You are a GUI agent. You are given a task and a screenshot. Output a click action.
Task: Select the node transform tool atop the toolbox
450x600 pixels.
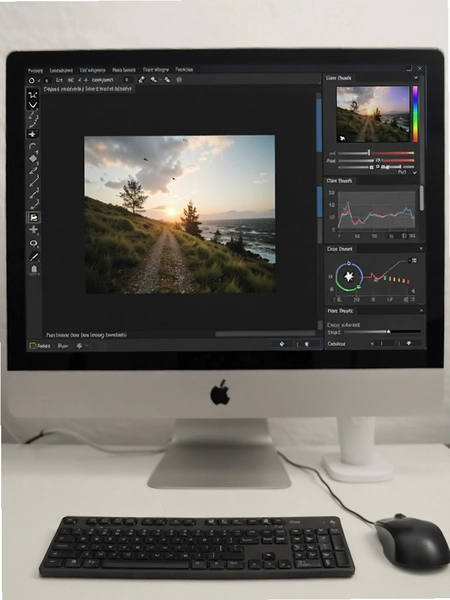pyautogui.click(x=33, y=95)
